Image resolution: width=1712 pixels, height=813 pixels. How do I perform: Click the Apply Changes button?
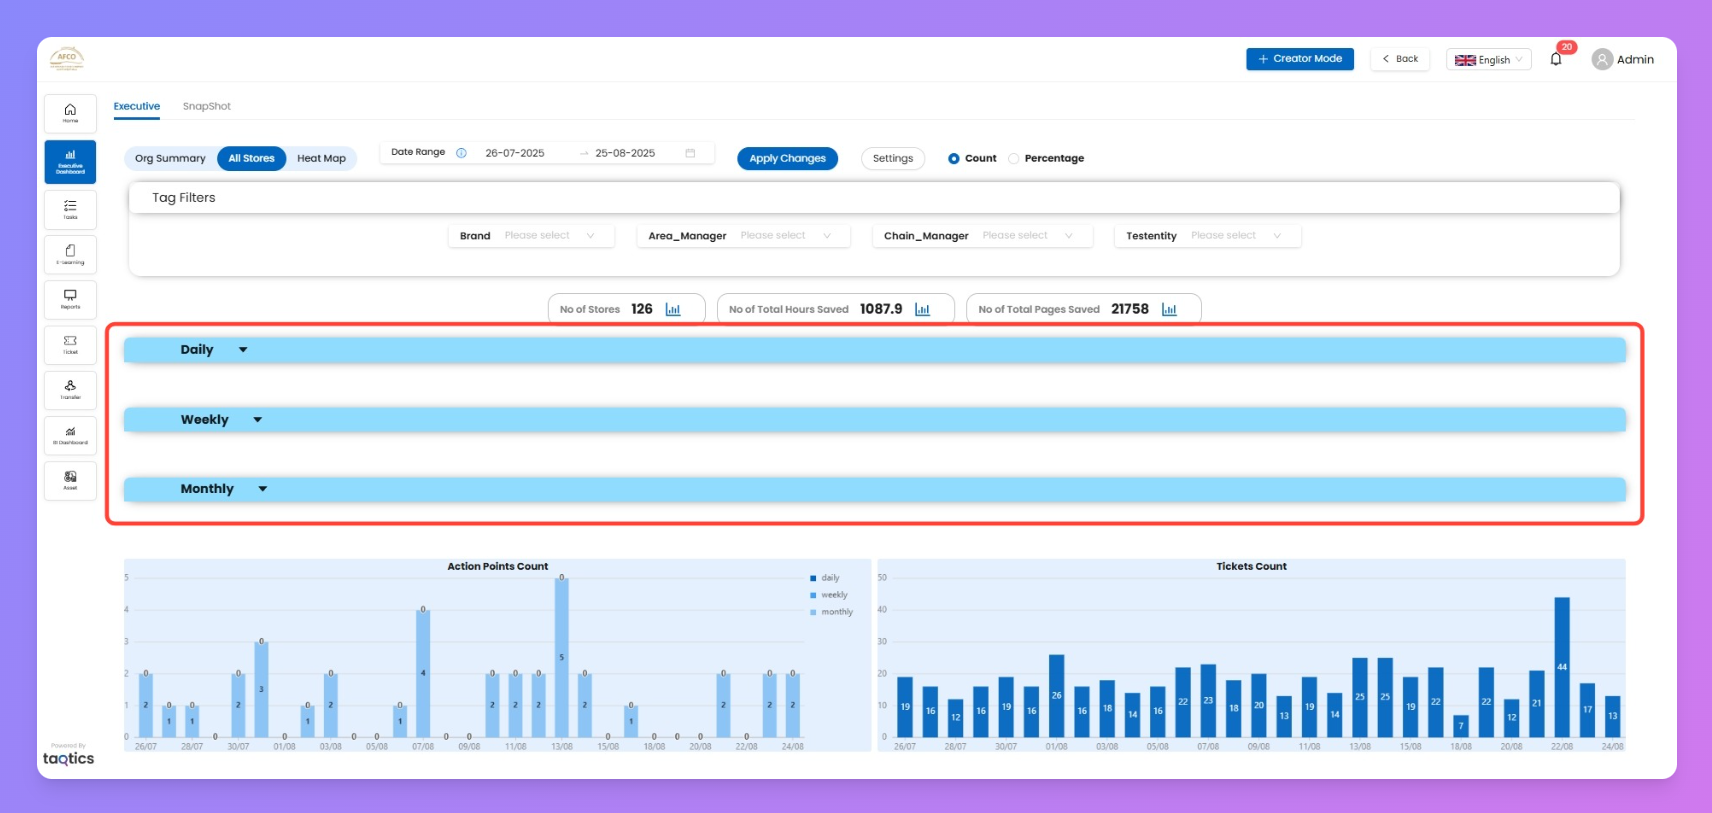coord(787,159)
